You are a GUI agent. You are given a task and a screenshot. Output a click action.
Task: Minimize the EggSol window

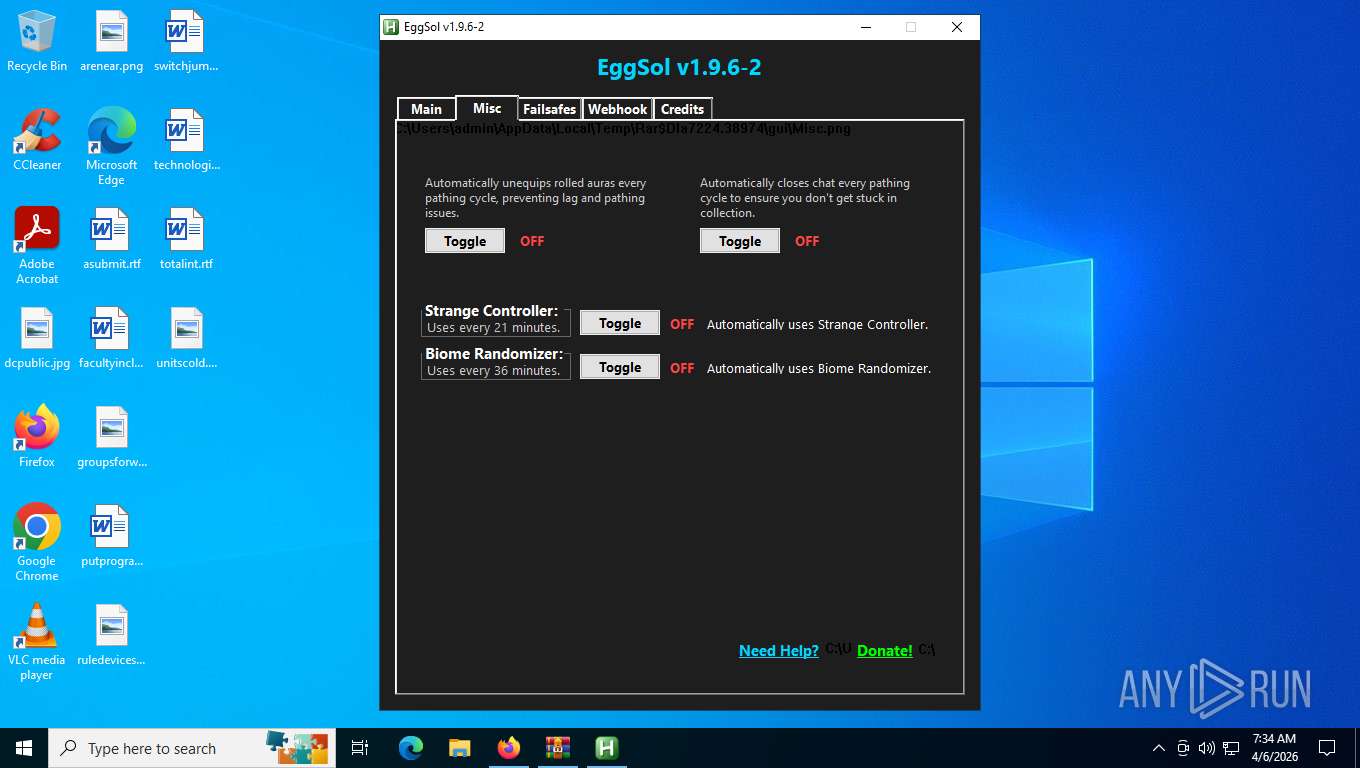coord(865,27)
